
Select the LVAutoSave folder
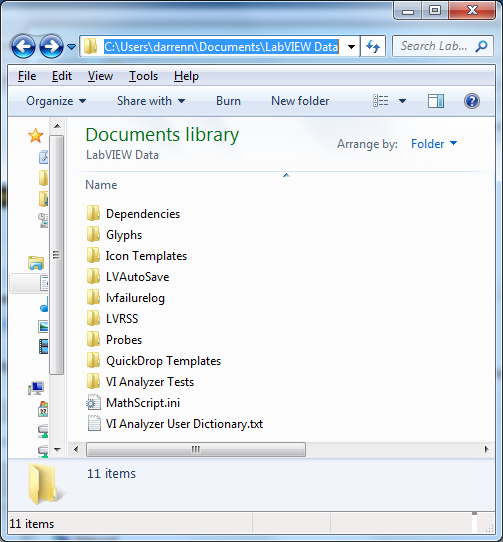(128, 277)
